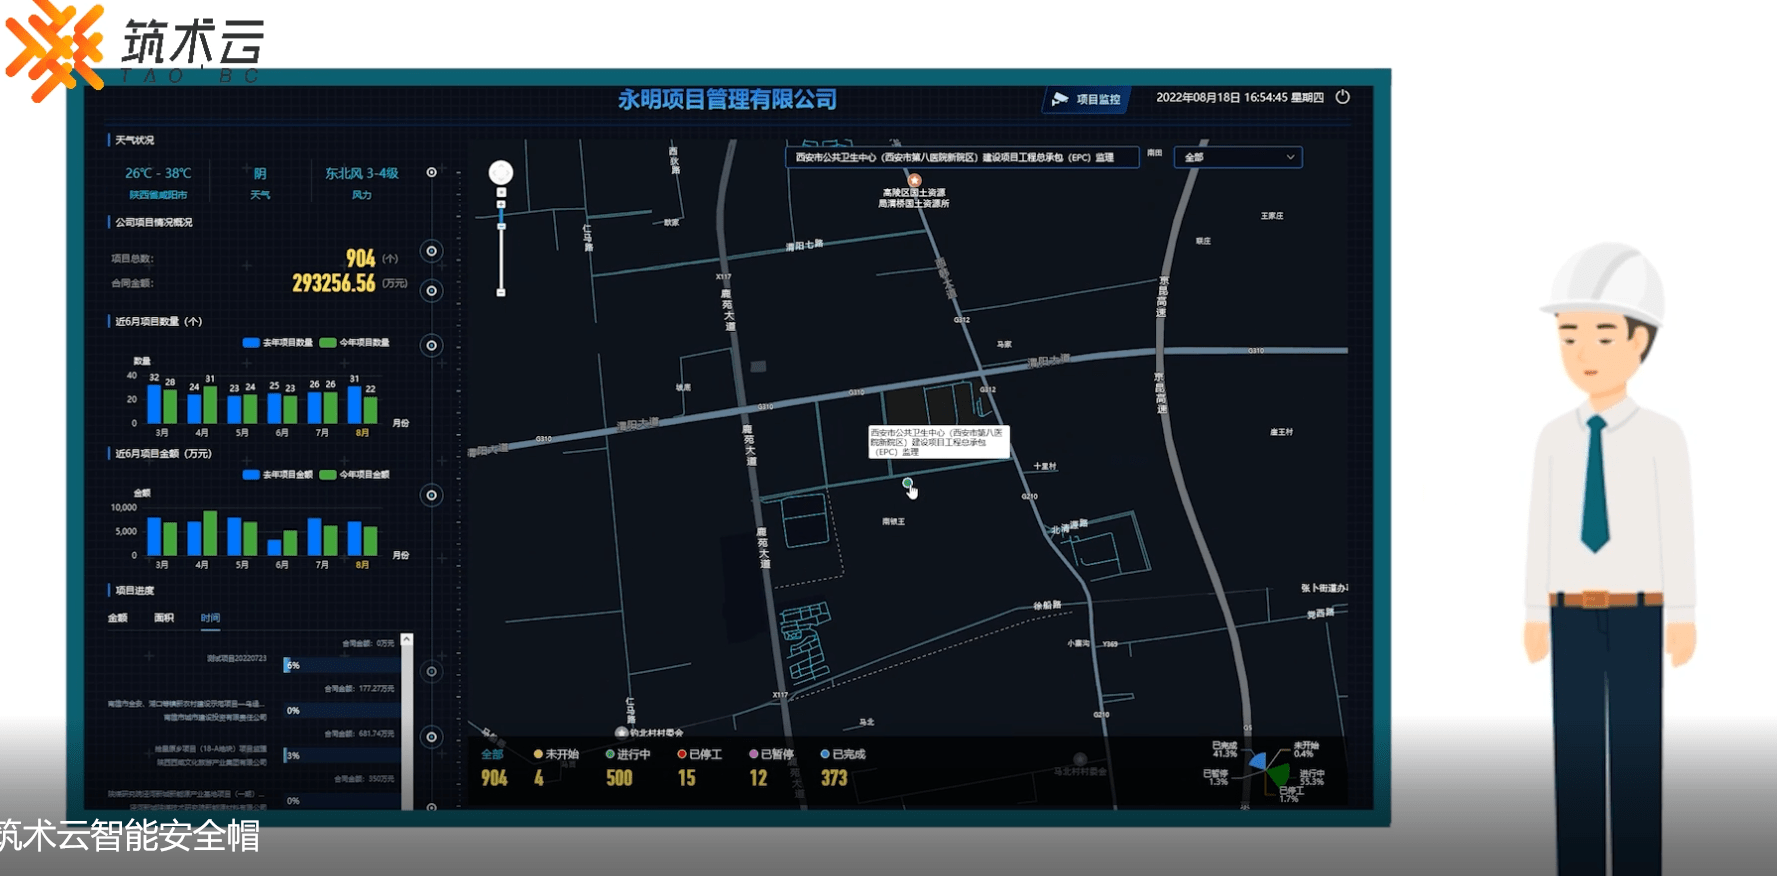Viewport: 1777px width, 876px height.
Task: Select the 时间 progress tab
Action: (210, 618)
